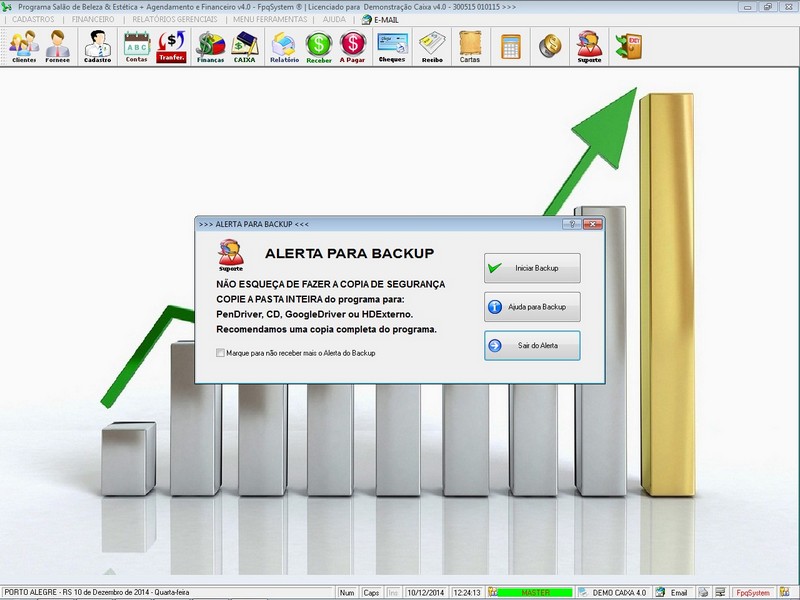Click the date 10/12/2014 in status bar
800x600 pixels.
pyautogui.click(x=426, y=592)
